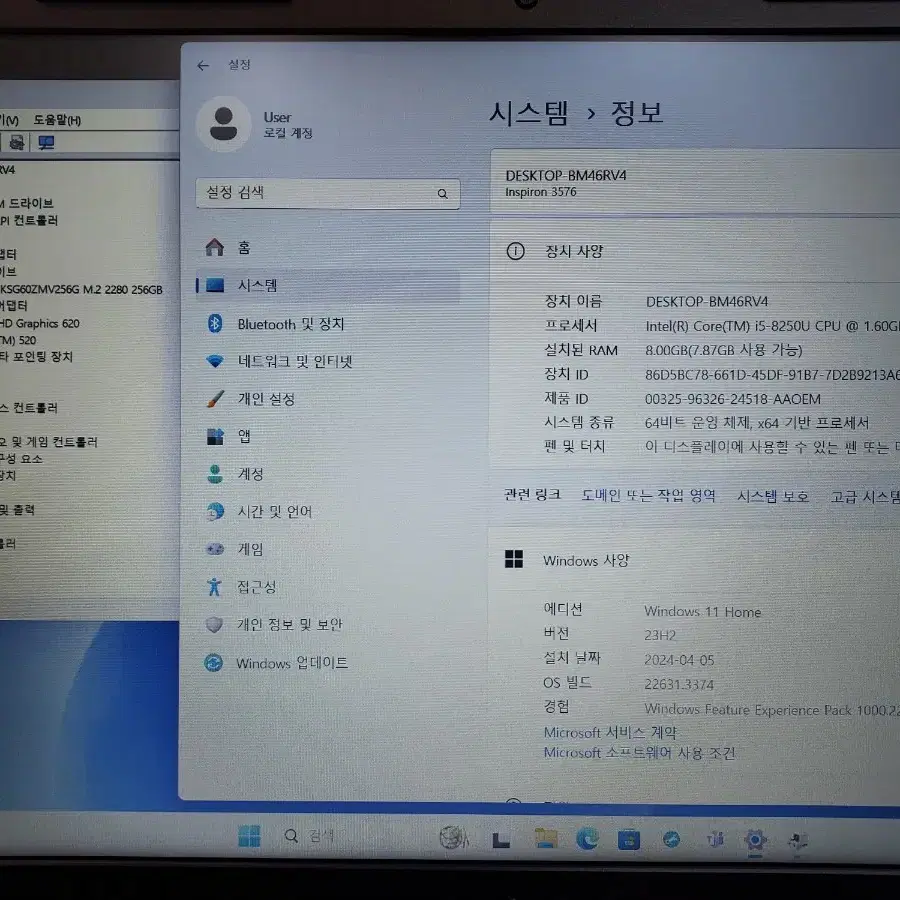This screenshot has height=900, width=900.
Task: Click 64비트 운영 체제 system type value
Action: point(757,423)
